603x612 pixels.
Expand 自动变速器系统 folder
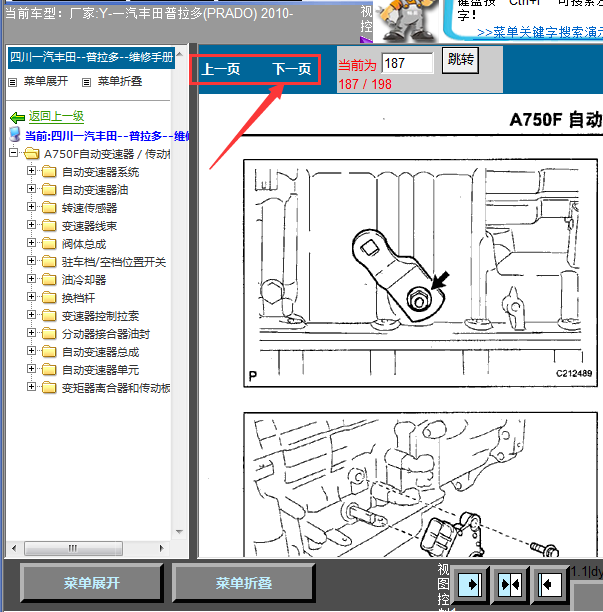click(x=32, y=171)
